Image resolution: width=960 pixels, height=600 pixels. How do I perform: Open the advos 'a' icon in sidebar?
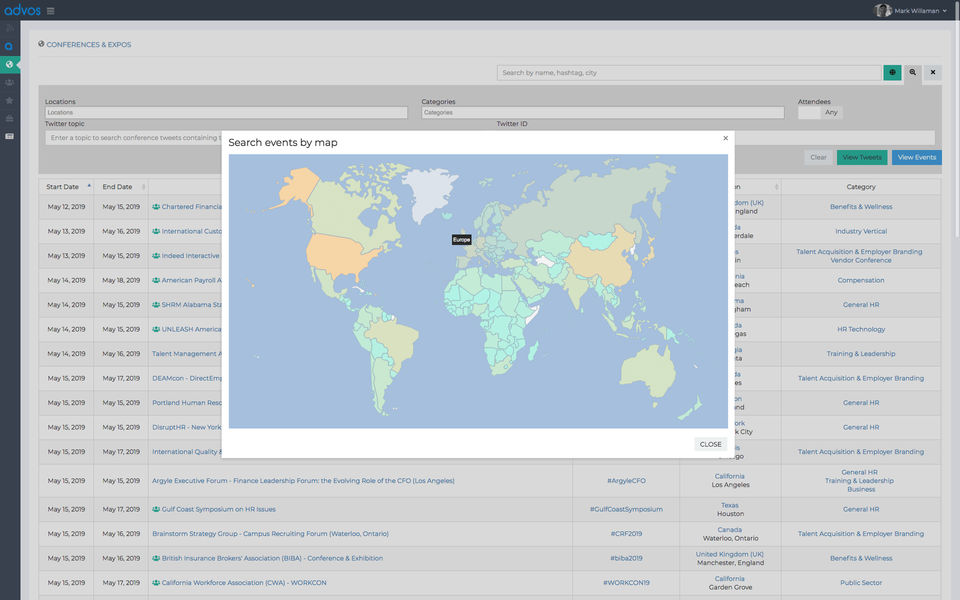(x=10, y=46)
